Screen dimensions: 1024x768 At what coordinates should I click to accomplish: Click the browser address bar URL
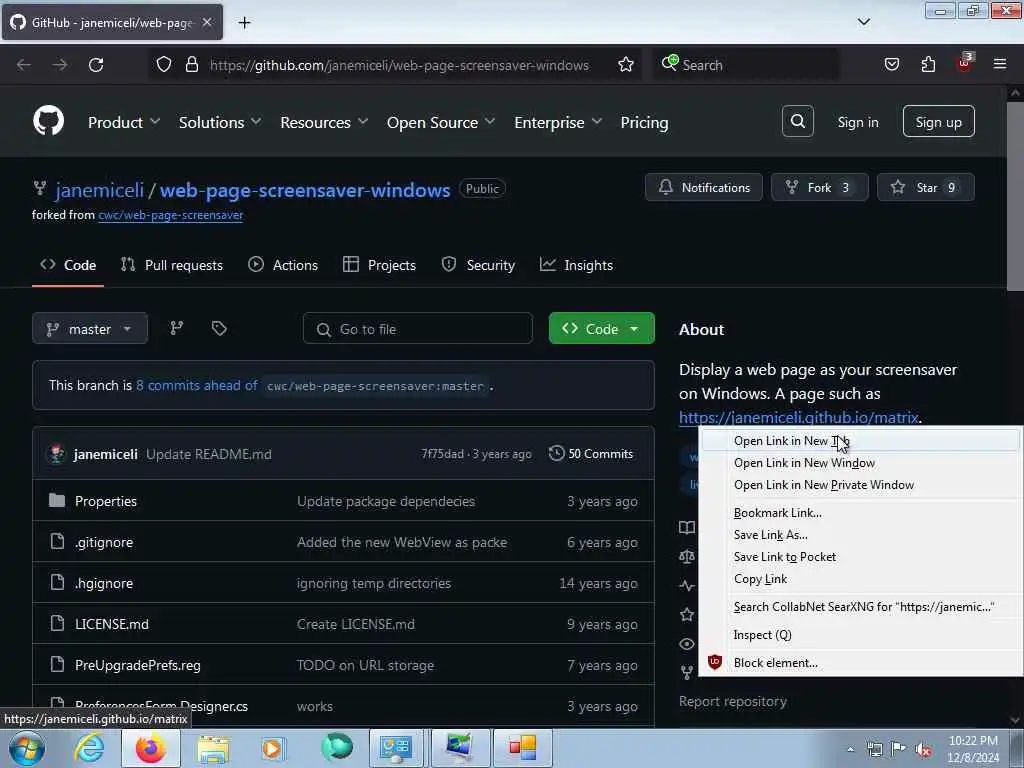[399, 65]
